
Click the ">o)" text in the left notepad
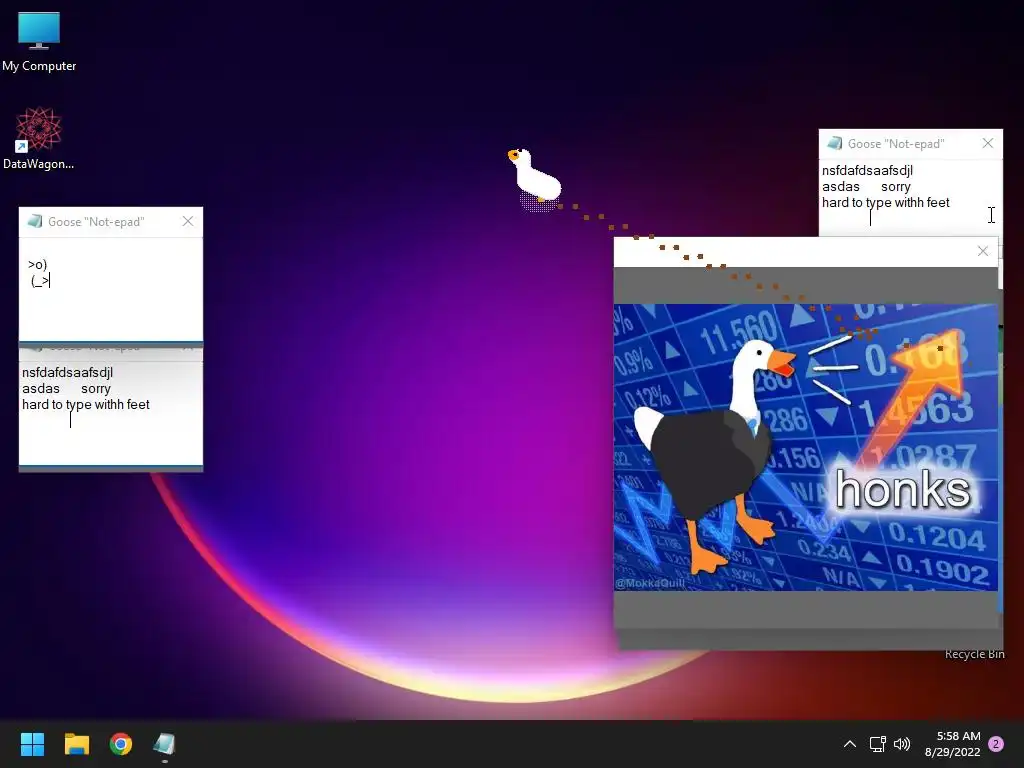[x=37, y=264]
